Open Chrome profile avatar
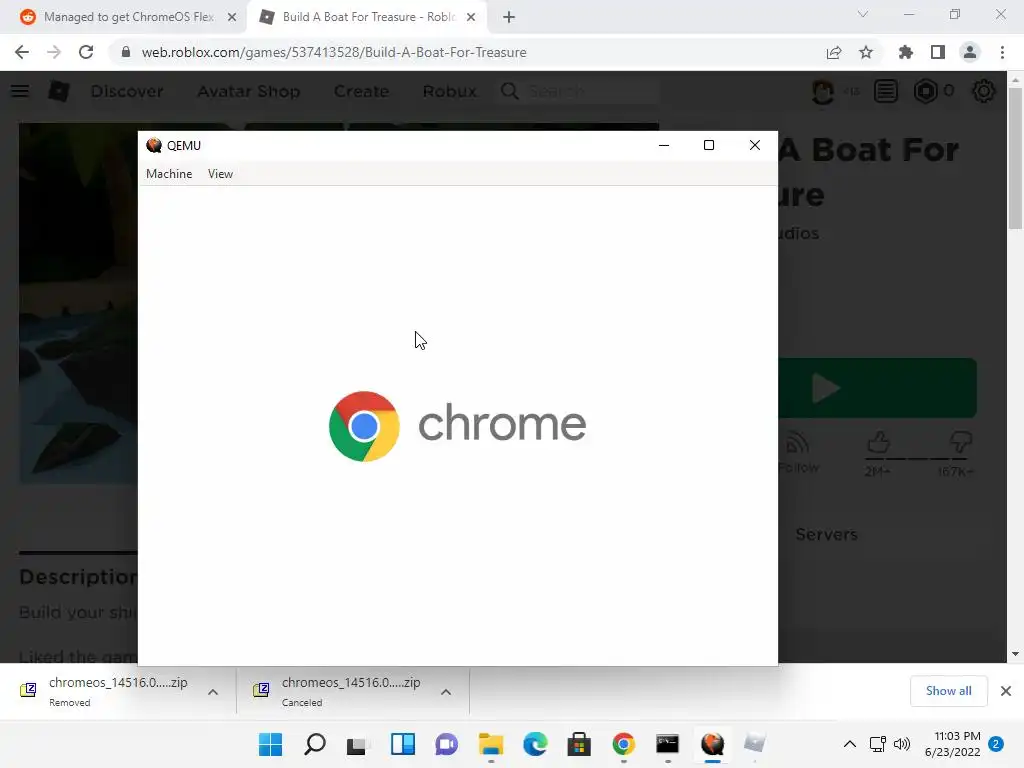Viewport: 1024px width, 768px height. point(970,52)
